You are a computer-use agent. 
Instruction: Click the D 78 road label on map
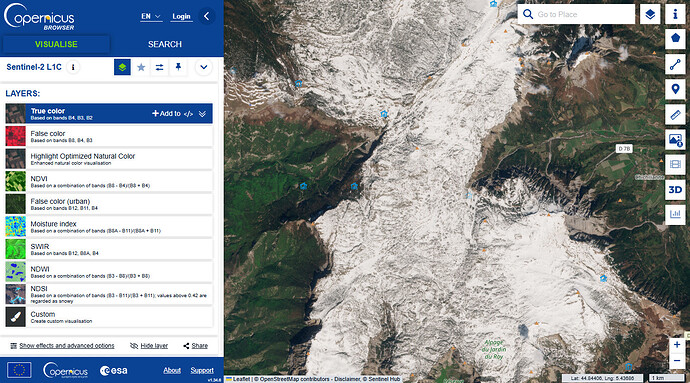(x=624, y=149)
